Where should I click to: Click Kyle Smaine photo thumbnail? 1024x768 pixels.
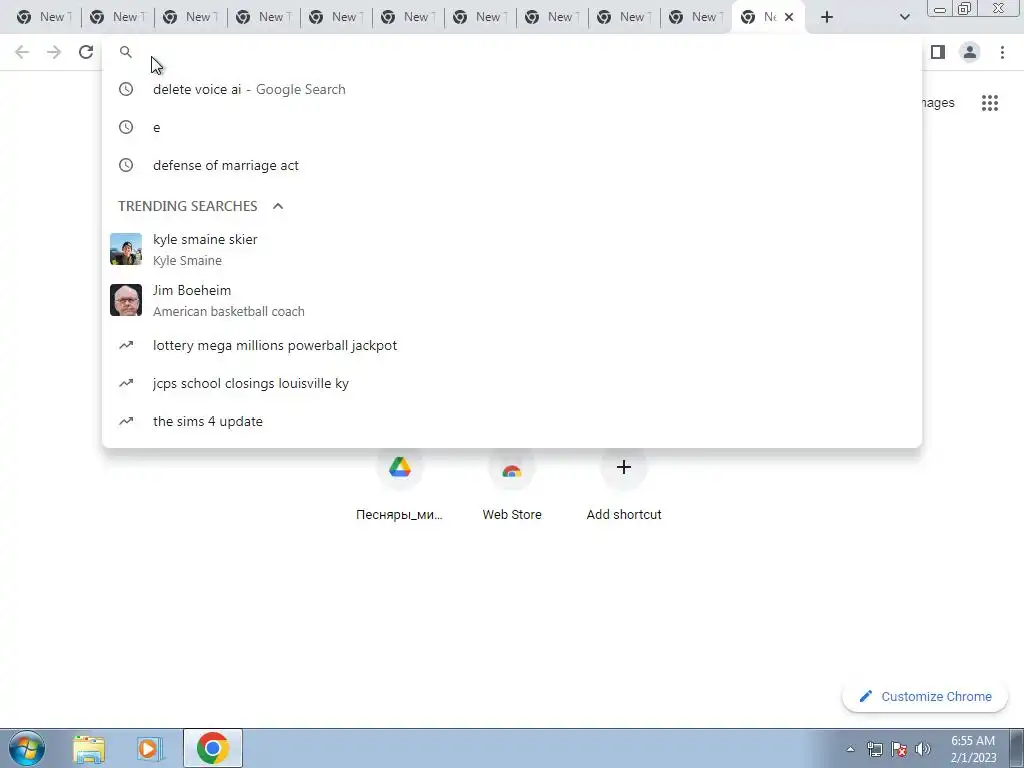point(126,249)
